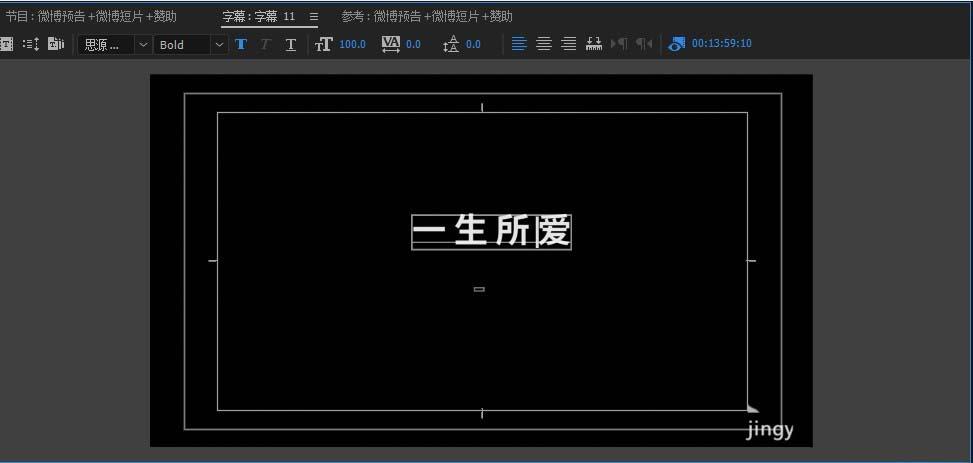Click the 一生所爱 text box in canvas
Screen dimensions: 973x463
pyautogui.click(x=491, y=232)
